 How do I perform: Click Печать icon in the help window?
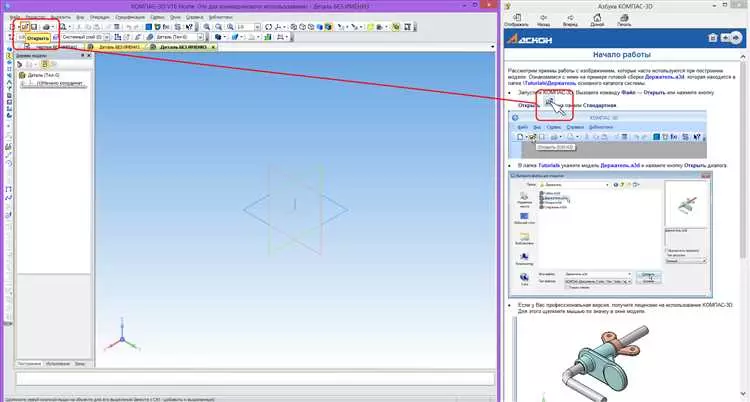click(624, 20)
